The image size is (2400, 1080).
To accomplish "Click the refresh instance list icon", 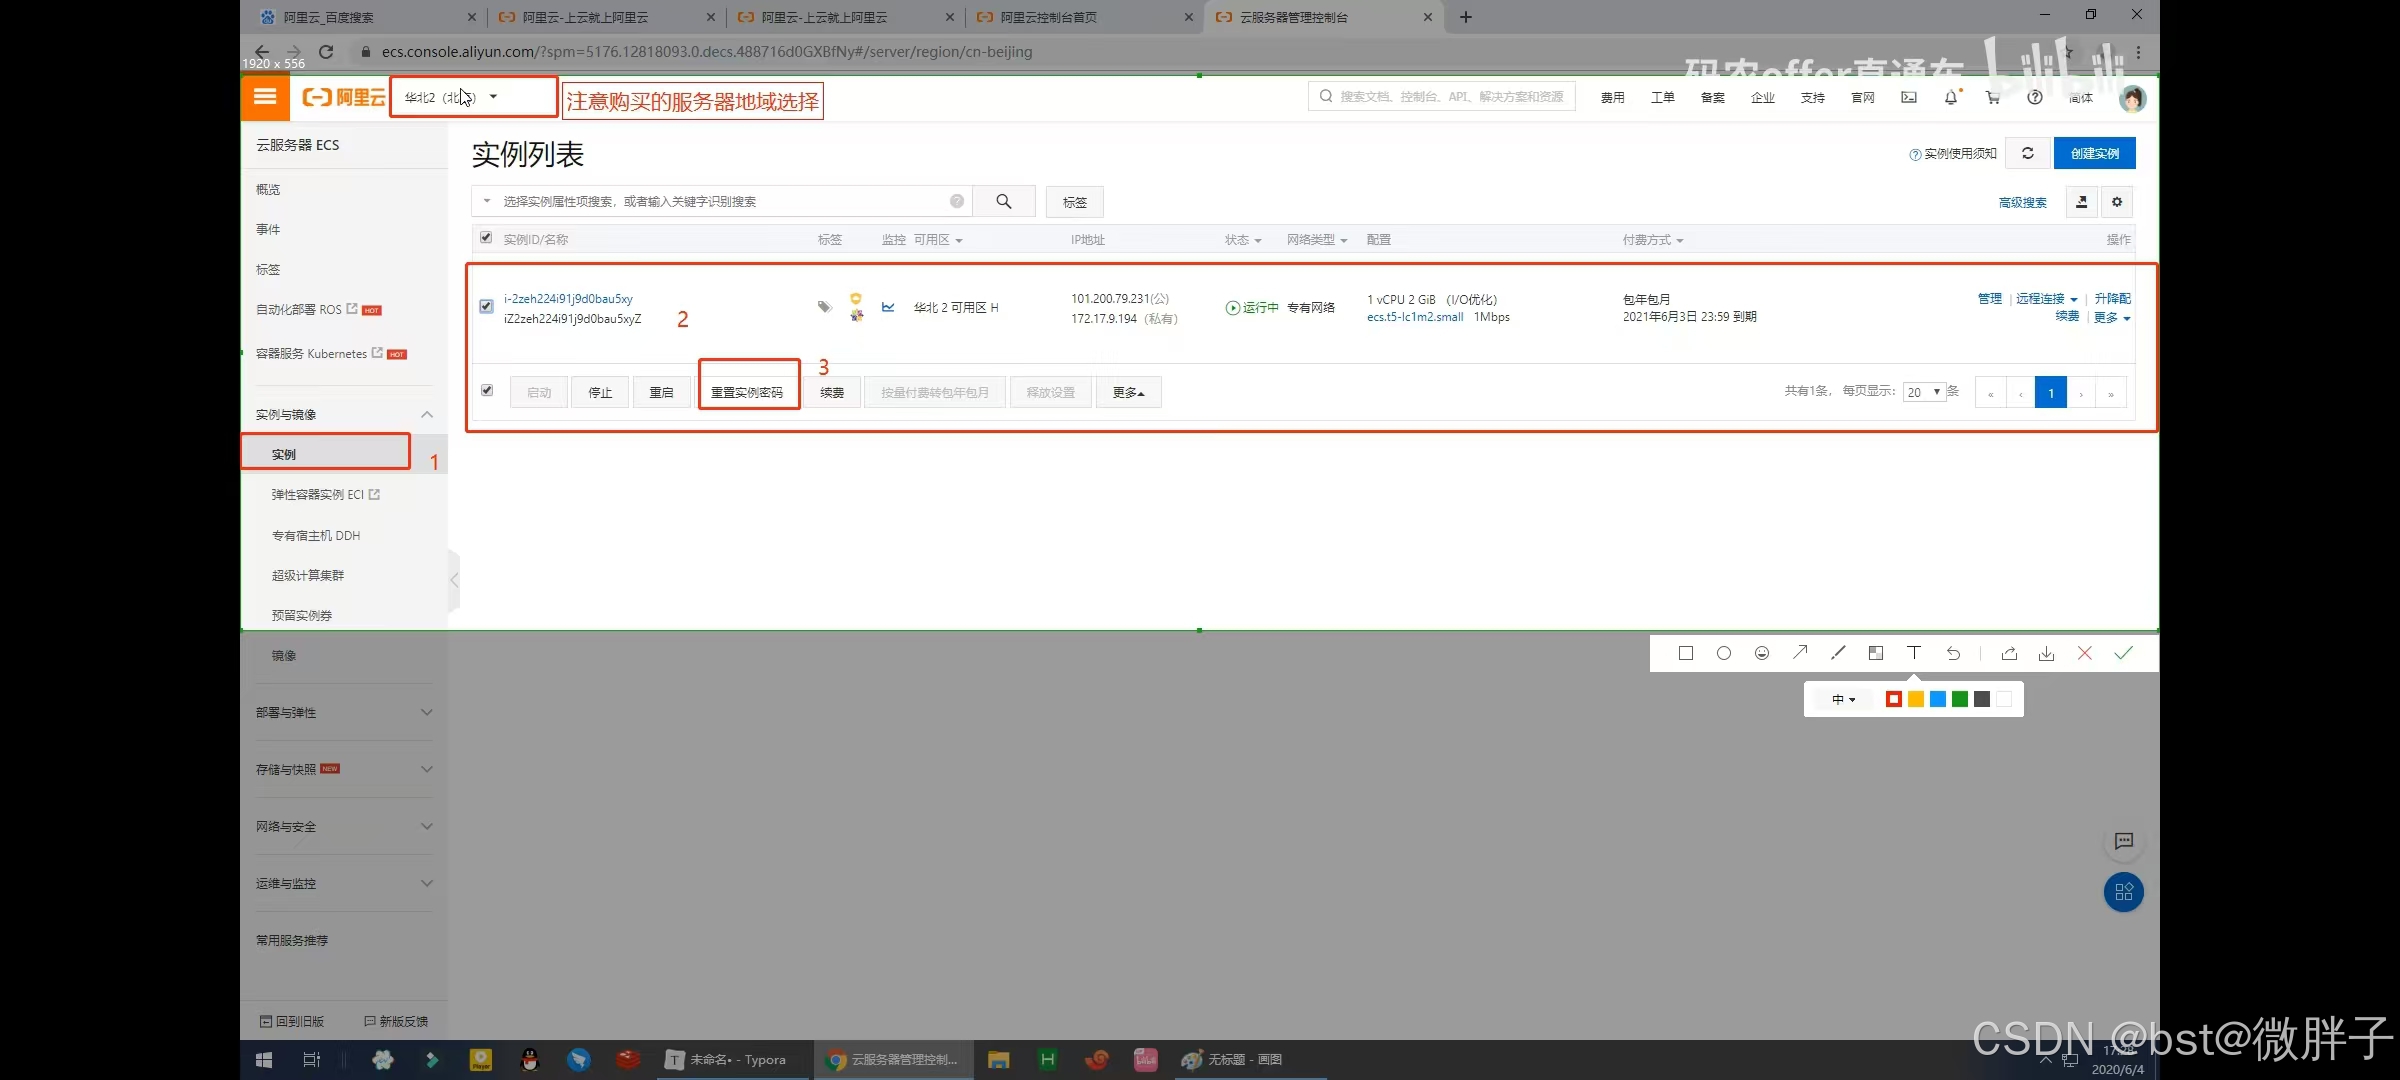I will pyautogui.click(x=2028, y=153).
